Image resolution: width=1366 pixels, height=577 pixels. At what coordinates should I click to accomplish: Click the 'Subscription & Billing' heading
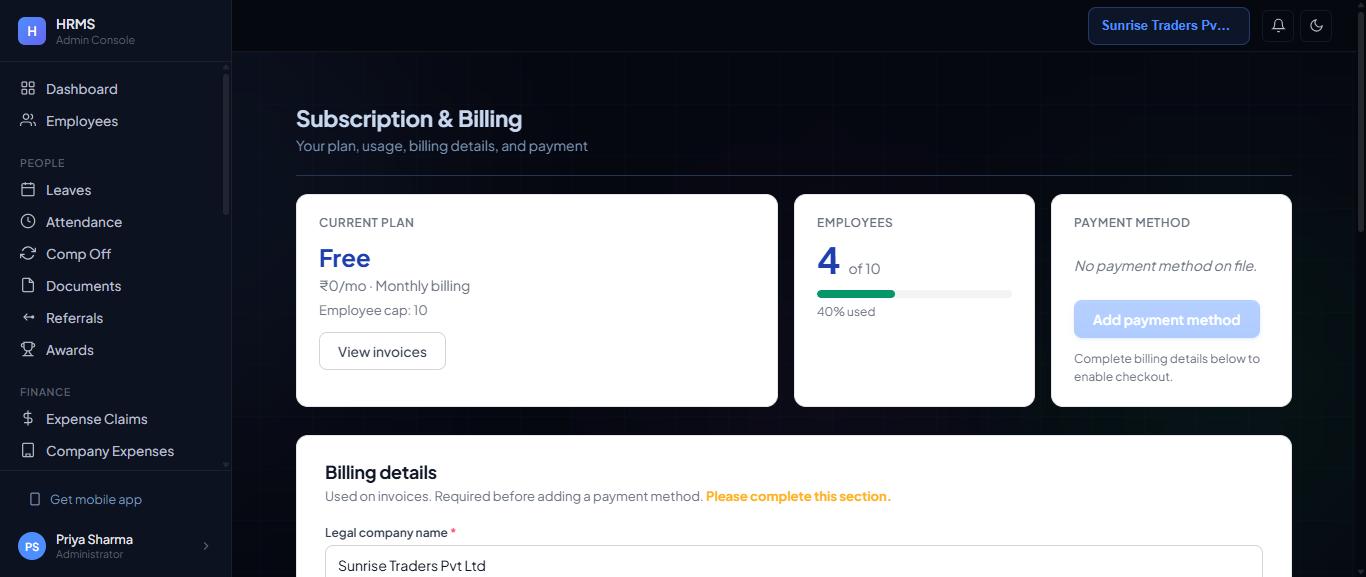pos(409,119)
